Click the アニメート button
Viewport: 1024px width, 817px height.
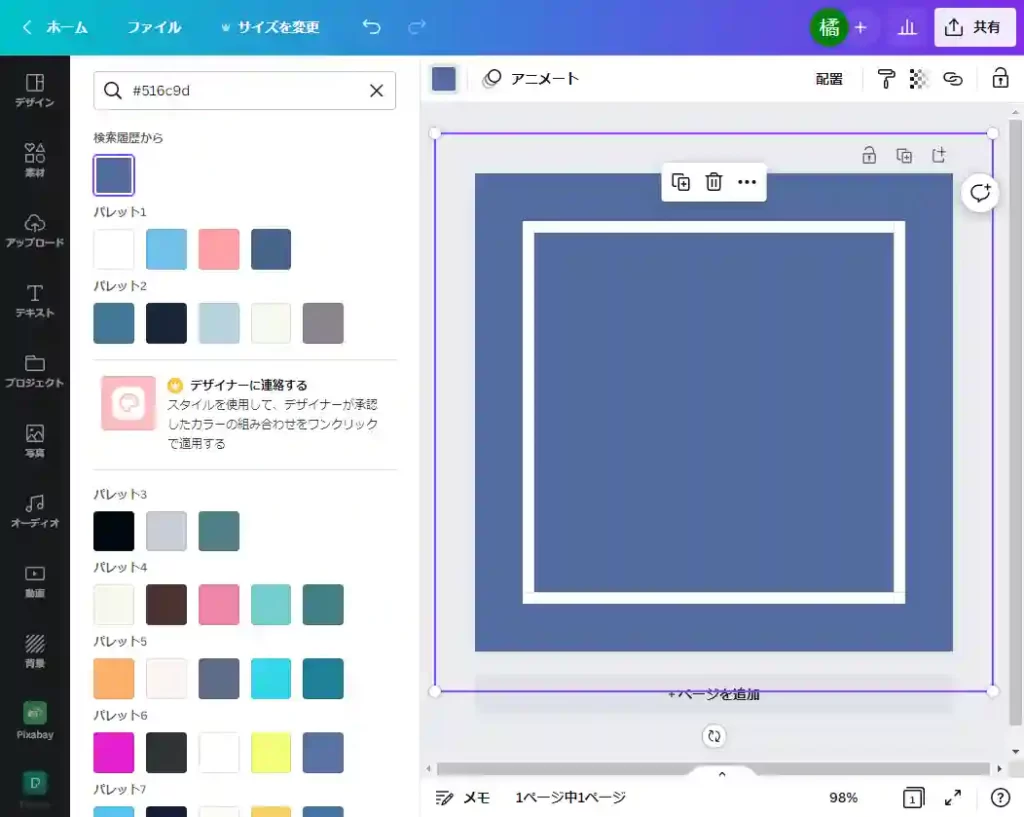point(531,79)
